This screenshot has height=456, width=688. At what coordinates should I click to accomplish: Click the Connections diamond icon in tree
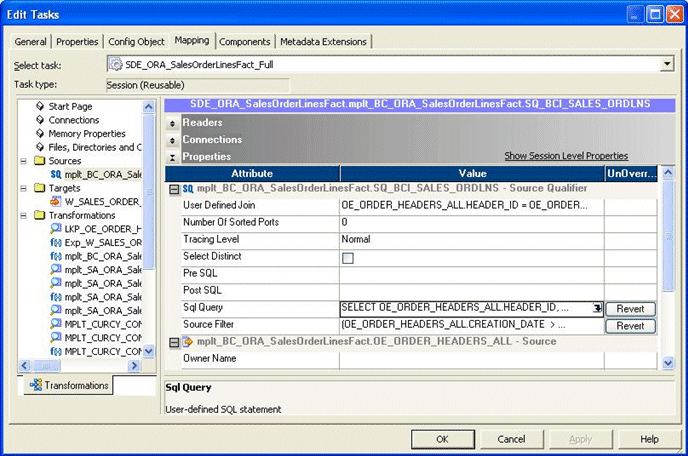[40, 120]
